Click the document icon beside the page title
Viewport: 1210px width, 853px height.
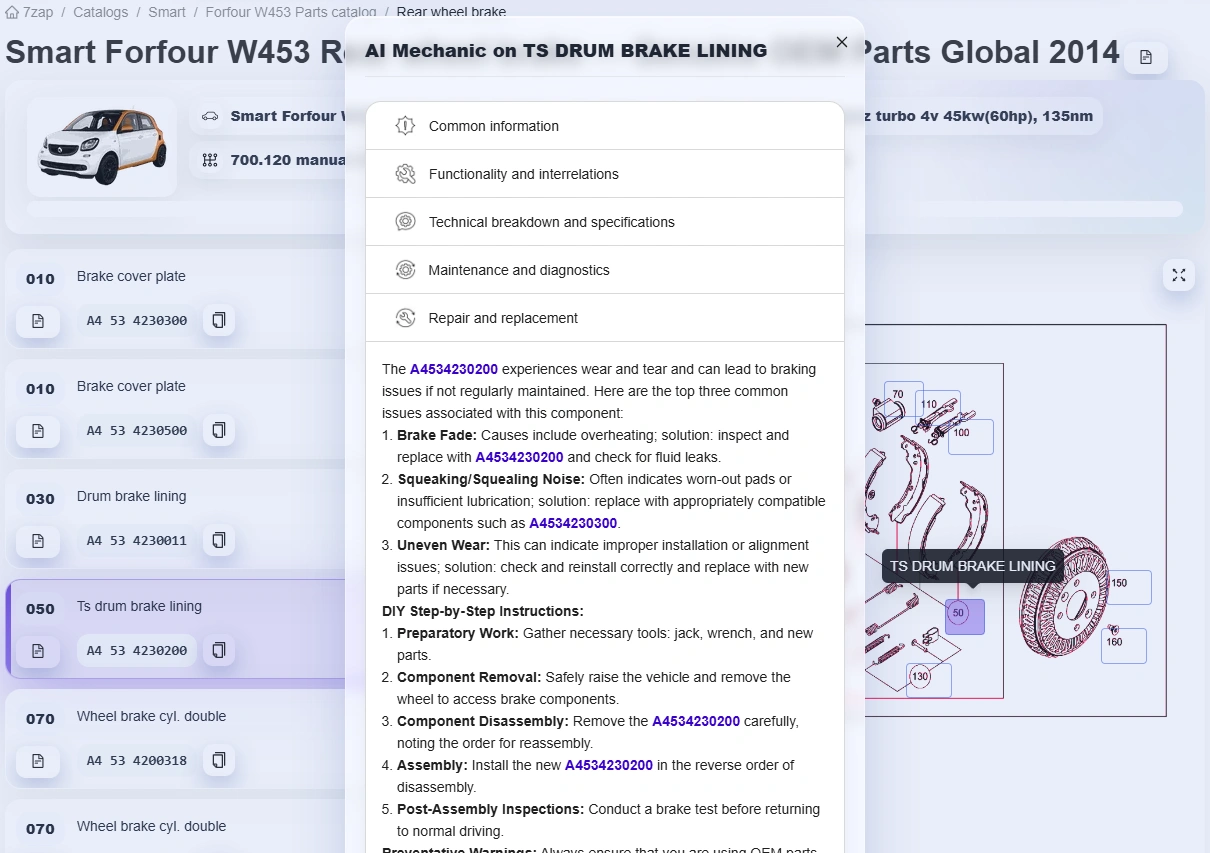[x=1146, y=57]
